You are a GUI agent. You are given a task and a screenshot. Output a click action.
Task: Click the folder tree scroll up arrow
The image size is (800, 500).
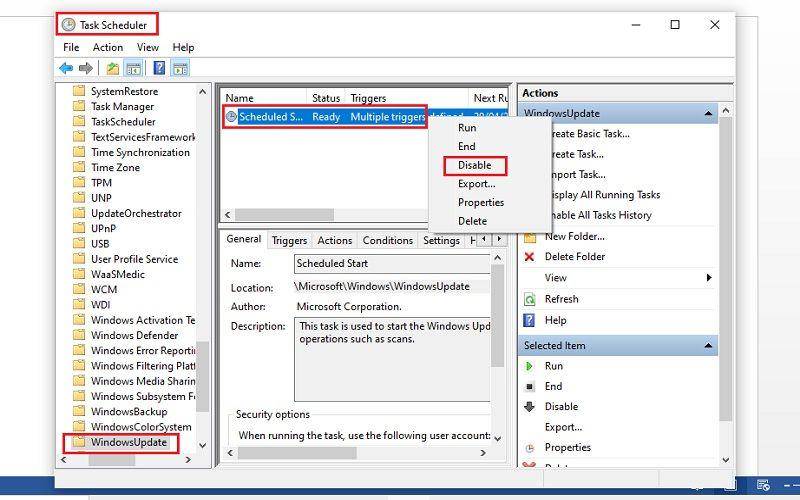tap(203, 92)
